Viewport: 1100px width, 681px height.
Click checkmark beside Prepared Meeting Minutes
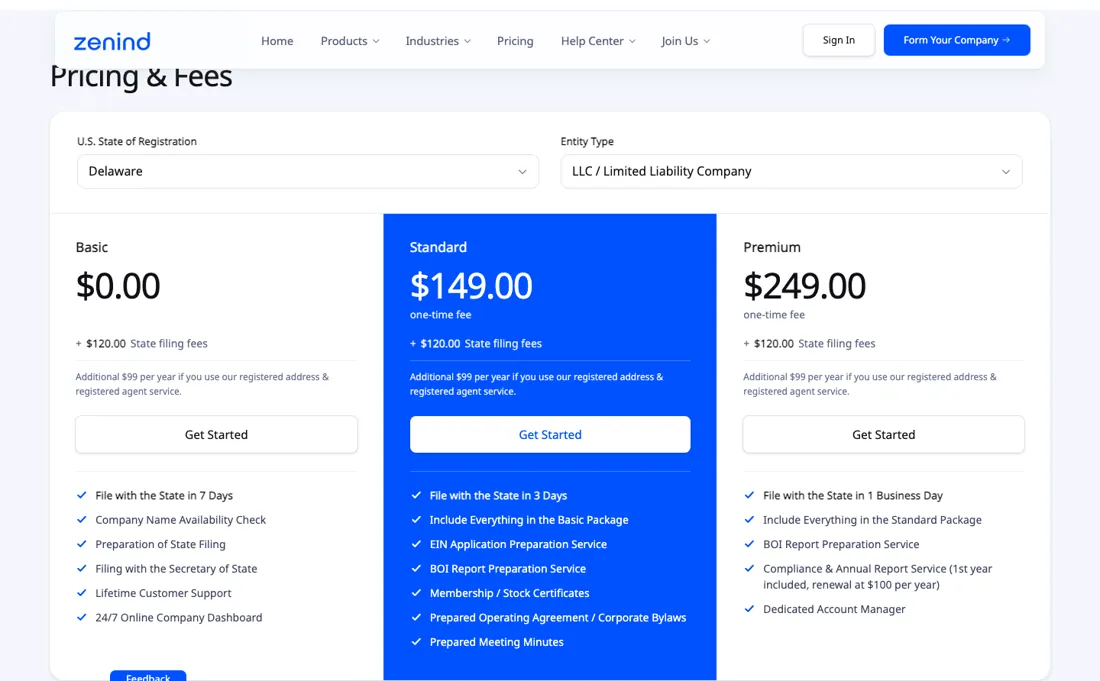click(x=416, y=642)
